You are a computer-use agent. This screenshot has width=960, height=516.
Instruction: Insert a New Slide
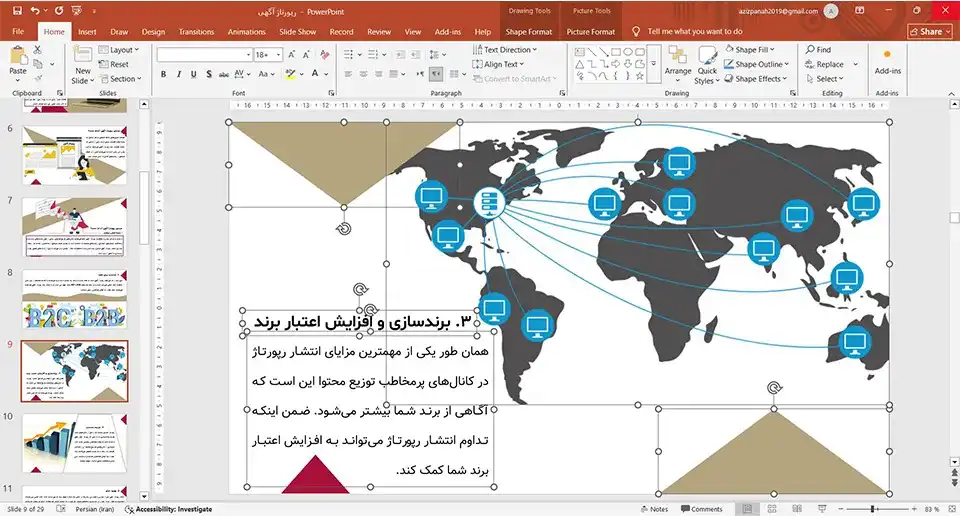pyautogui.click(x=83, y=66)
